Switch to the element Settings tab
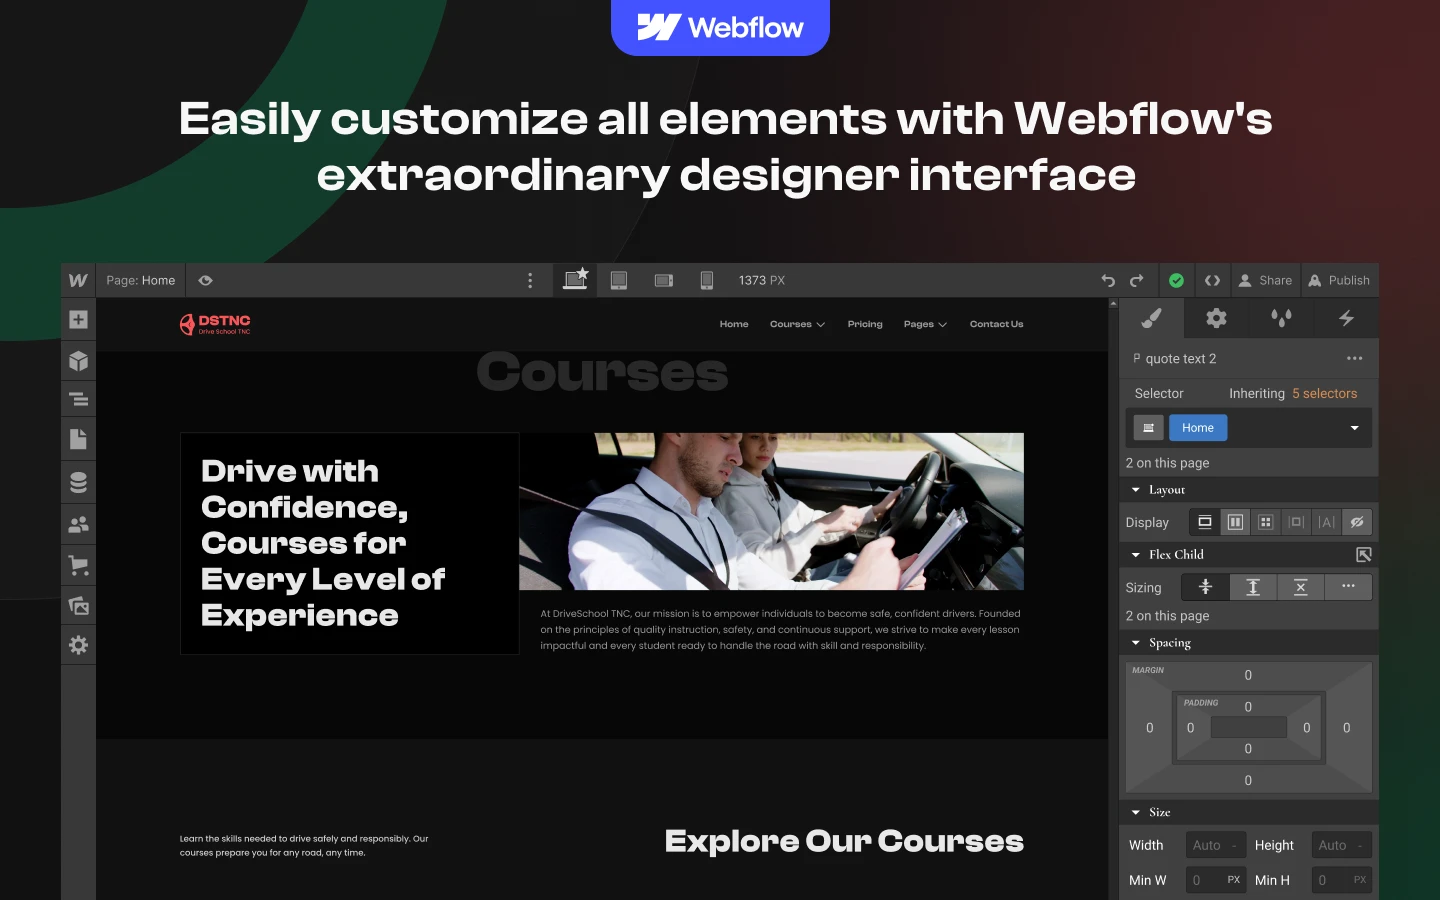This screenshot has height=900, width=1440. tap(1216, 318)
